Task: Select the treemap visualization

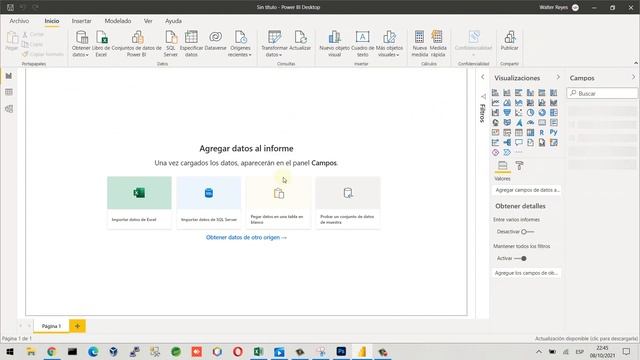Action: [x=553, y=113]
